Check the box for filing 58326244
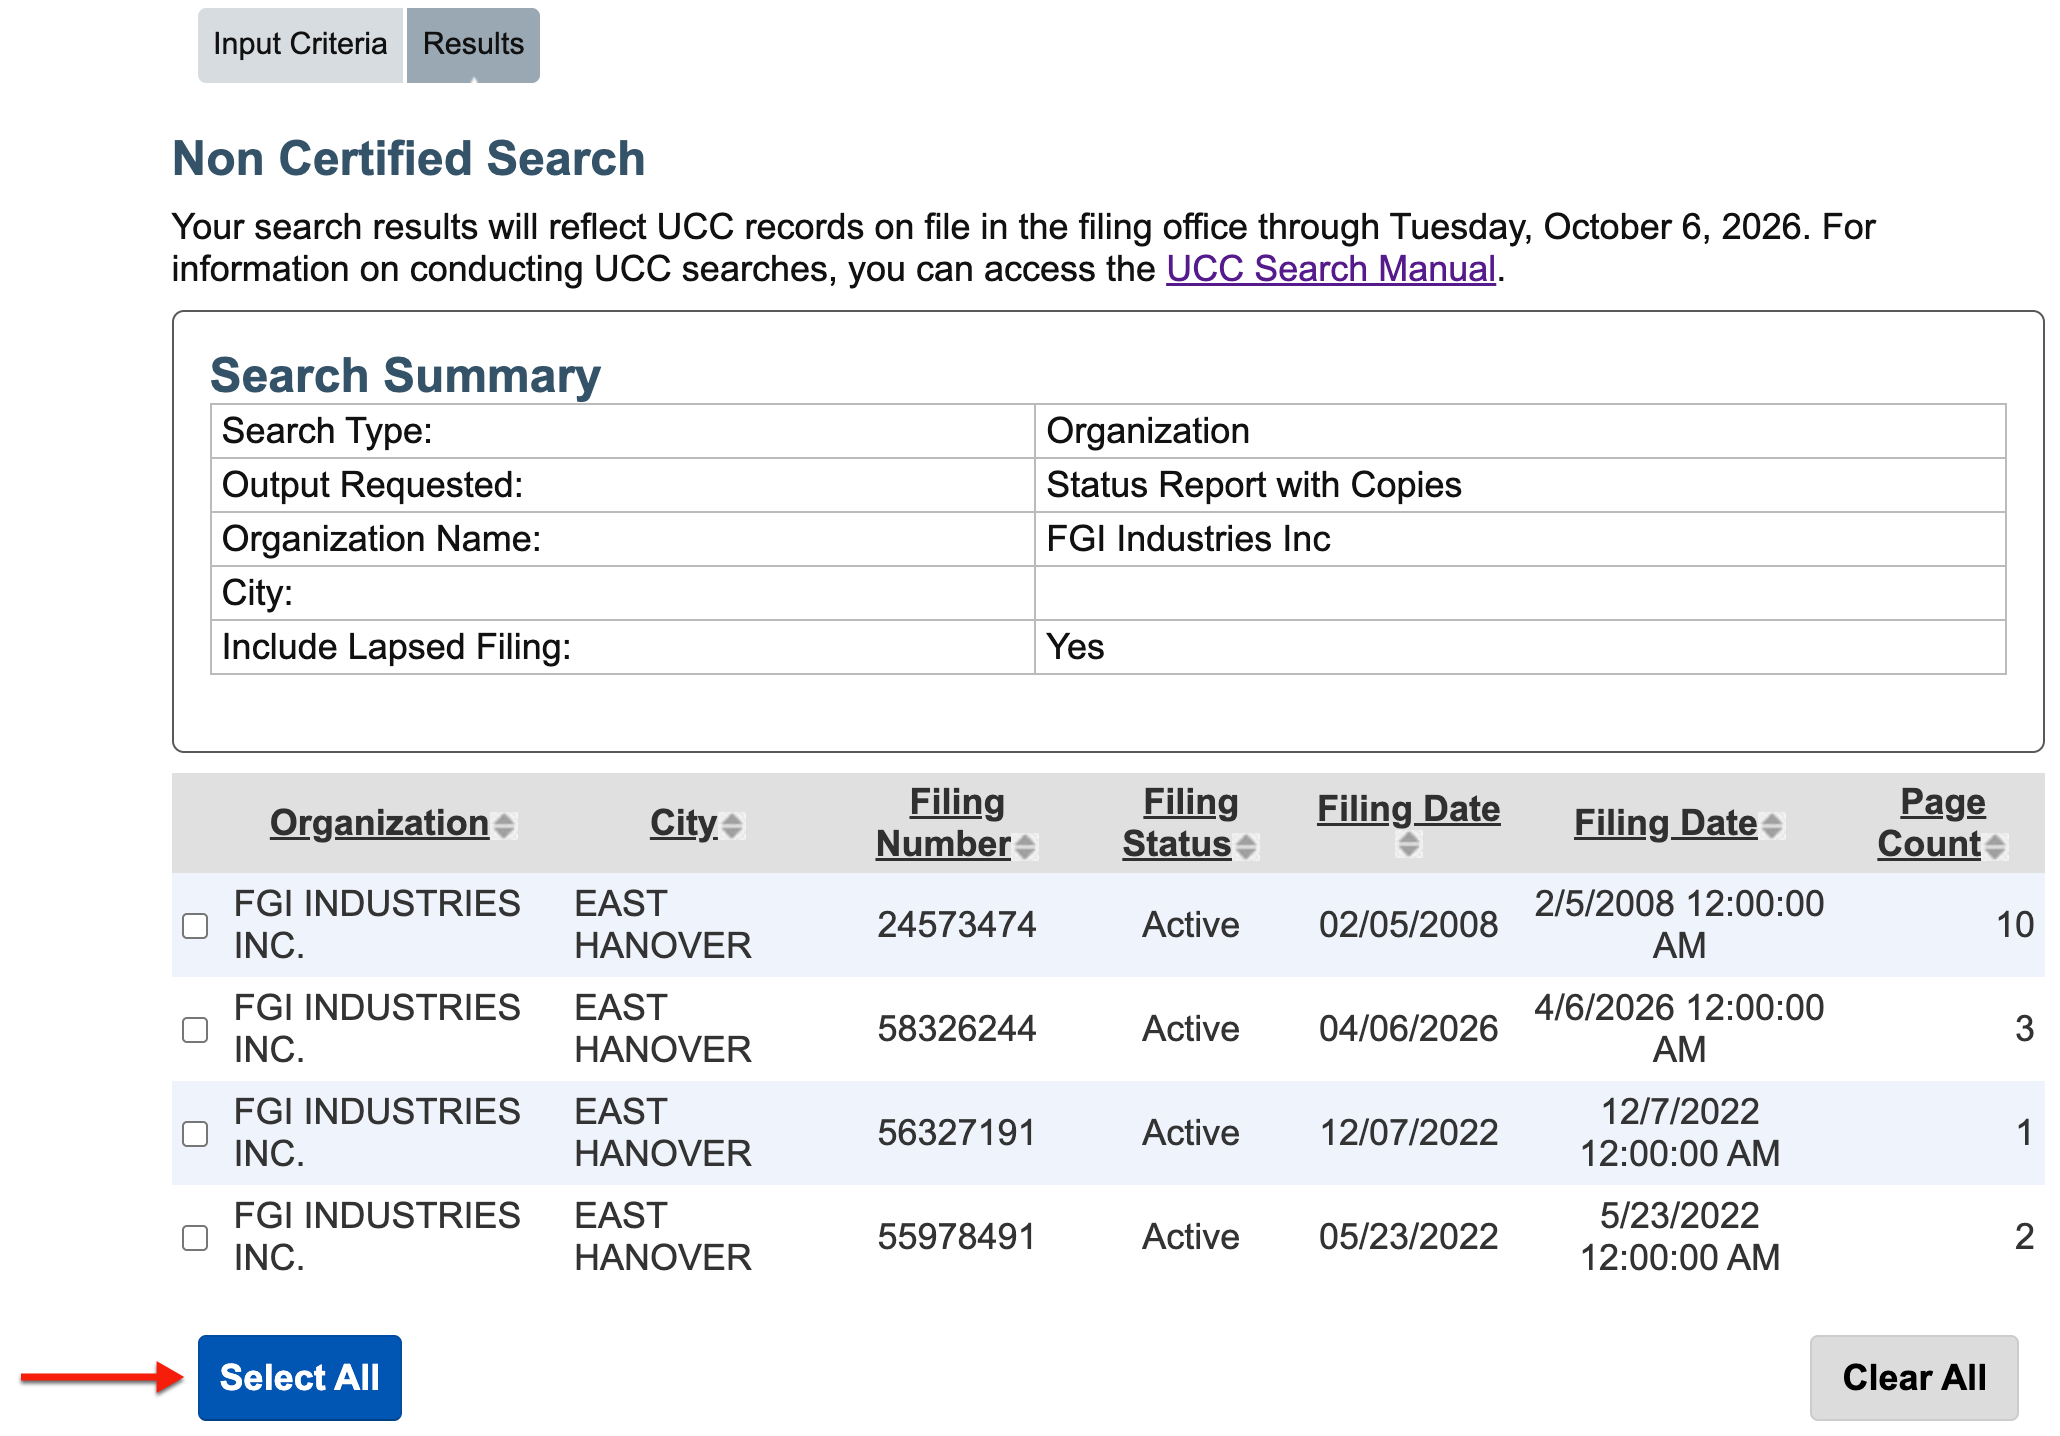This screenshot has height=1436, width=2060. pos(195,1029)
